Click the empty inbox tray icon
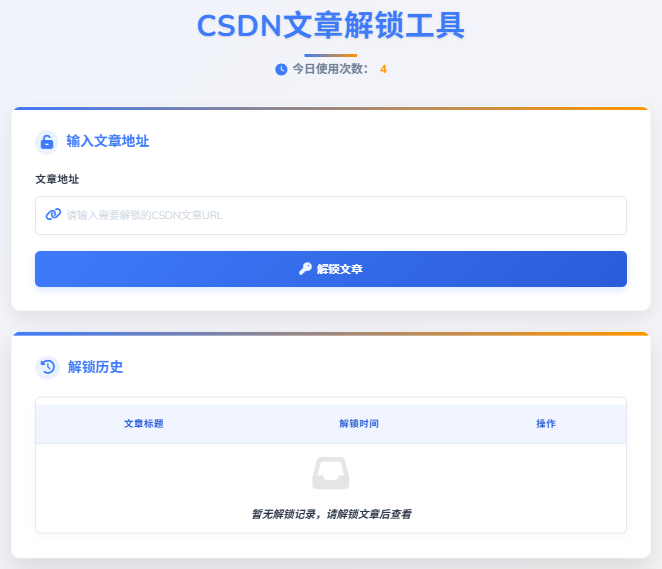Viewport: 662px width, 569px height. pyautogui.click(x=331, y=473)
